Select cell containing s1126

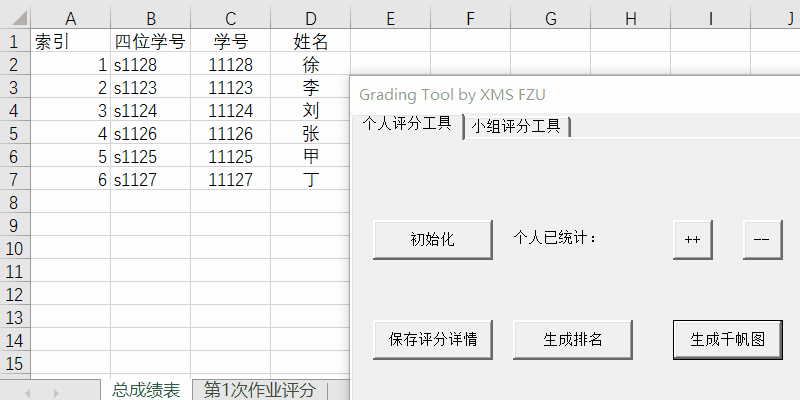[x=151, y=133]
